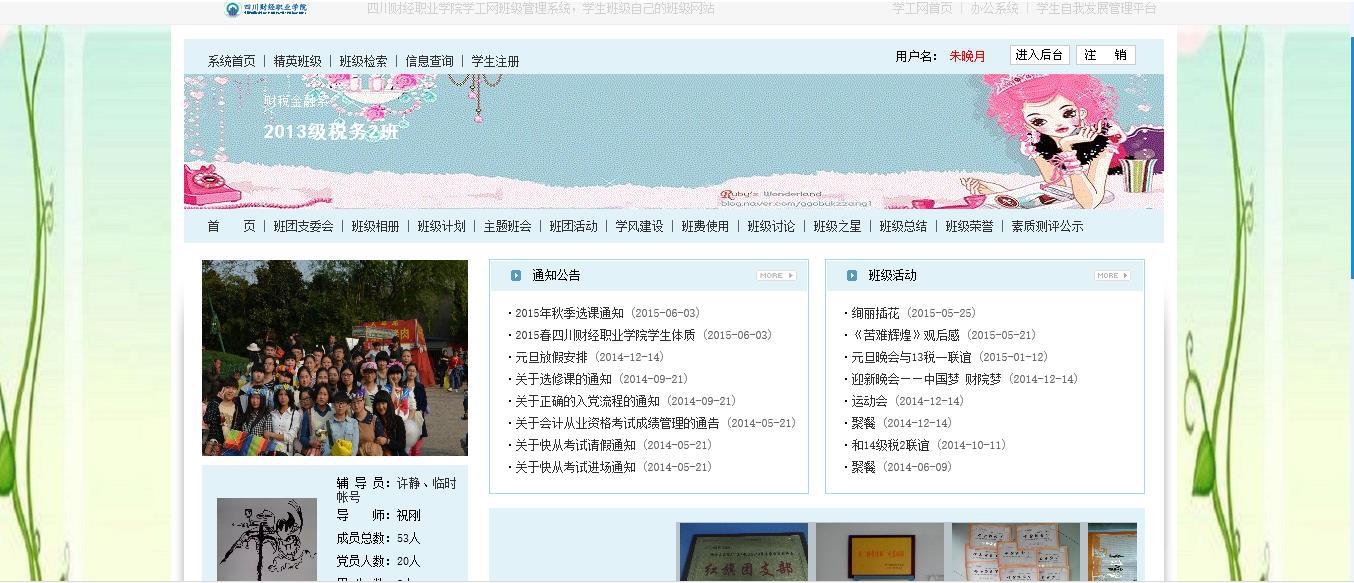Open MORE for the 班级活动 panel
This screenshot has width=1354, height=583.
point(1112,275)
